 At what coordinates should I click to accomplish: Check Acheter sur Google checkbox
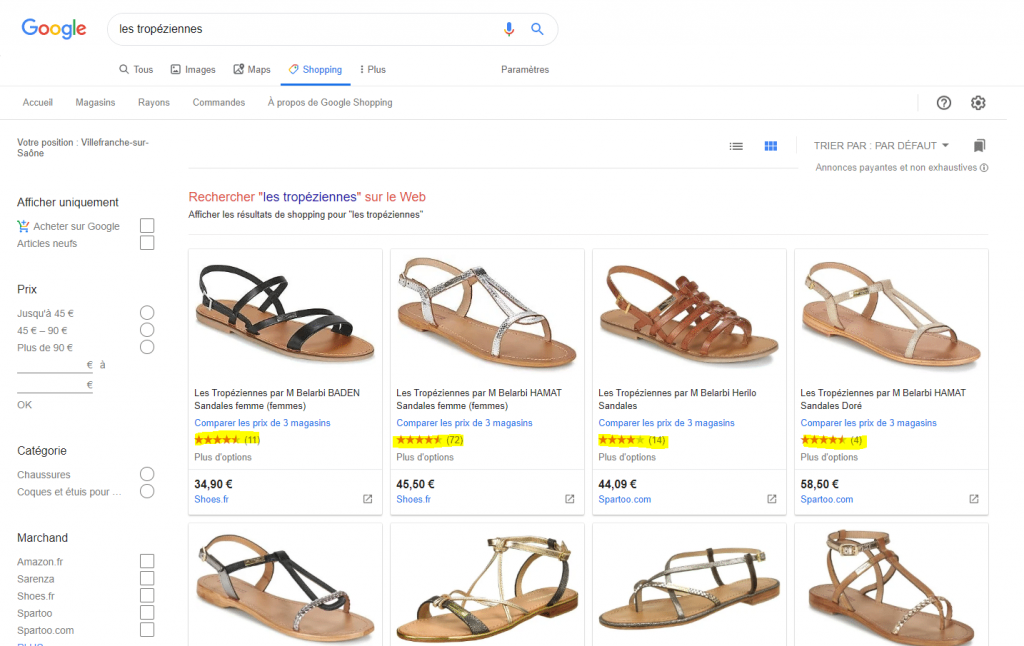point(147,225)
